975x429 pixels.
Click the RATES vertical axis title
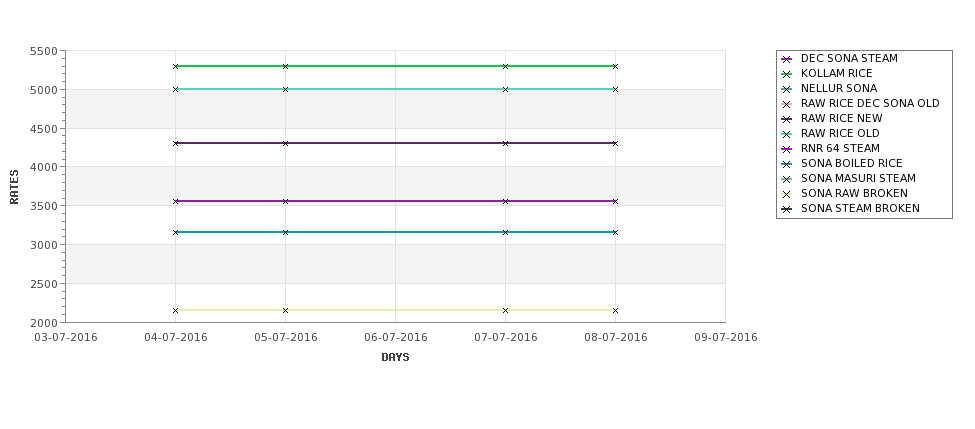tap(14, 187)
